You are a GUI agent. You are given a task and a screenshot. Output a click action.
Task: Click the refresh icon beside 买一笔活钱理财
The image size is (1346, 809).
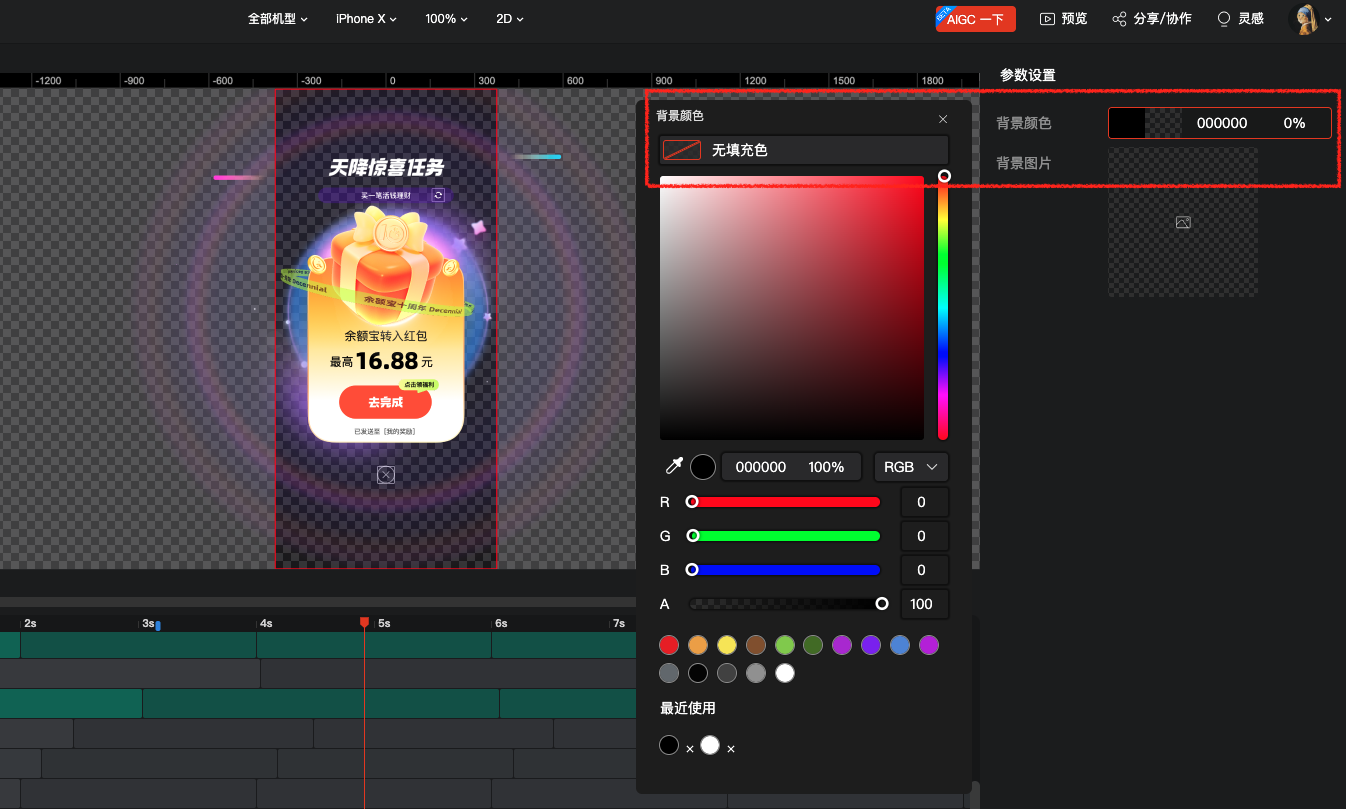438,195
